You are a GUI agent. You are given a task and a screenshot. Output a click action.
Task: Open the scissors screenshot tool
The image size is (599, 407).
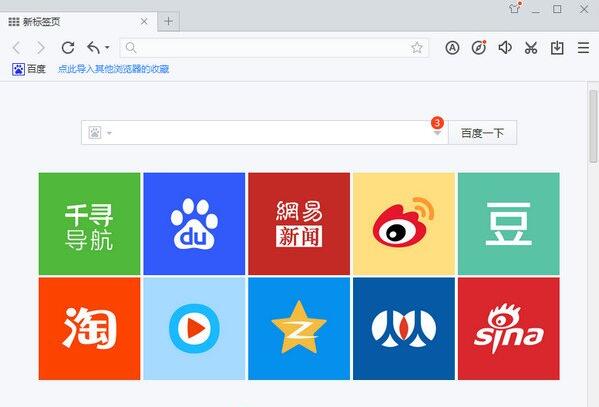click(531, 48)
